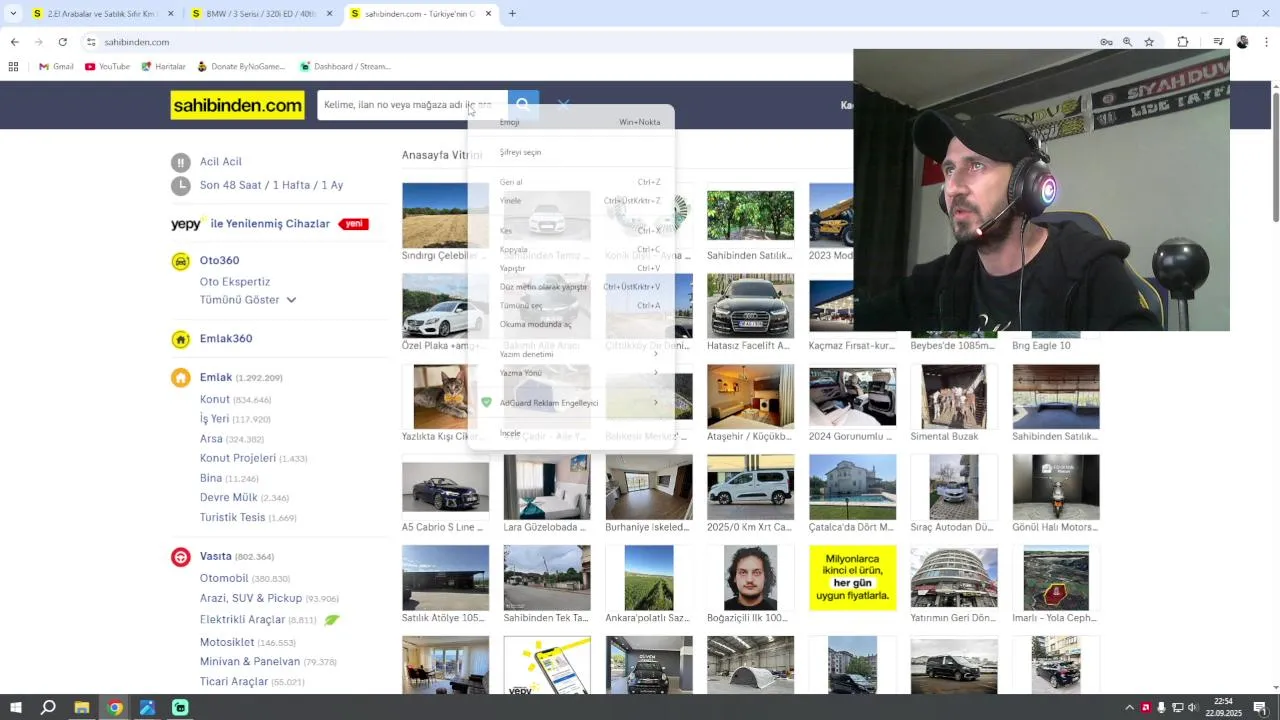
Task: Open the Chrome profile avatar
Action: click(1242, 42)
